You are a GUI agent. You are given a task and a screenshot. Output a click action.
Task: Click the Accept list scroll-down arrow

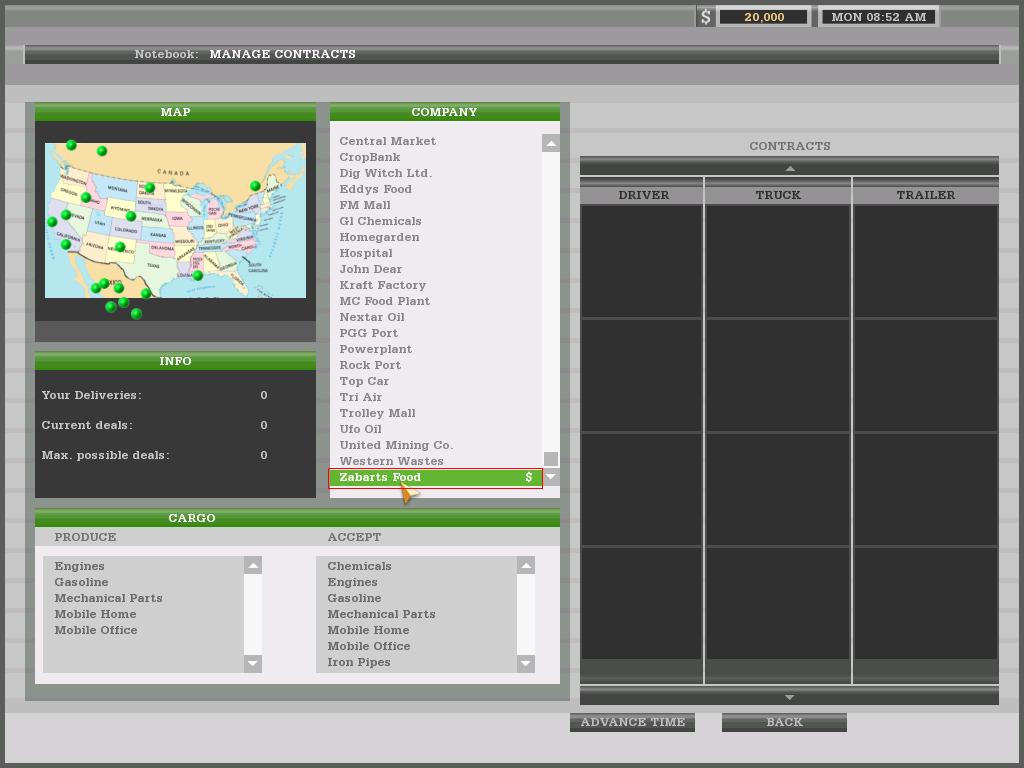pos(526,663)
